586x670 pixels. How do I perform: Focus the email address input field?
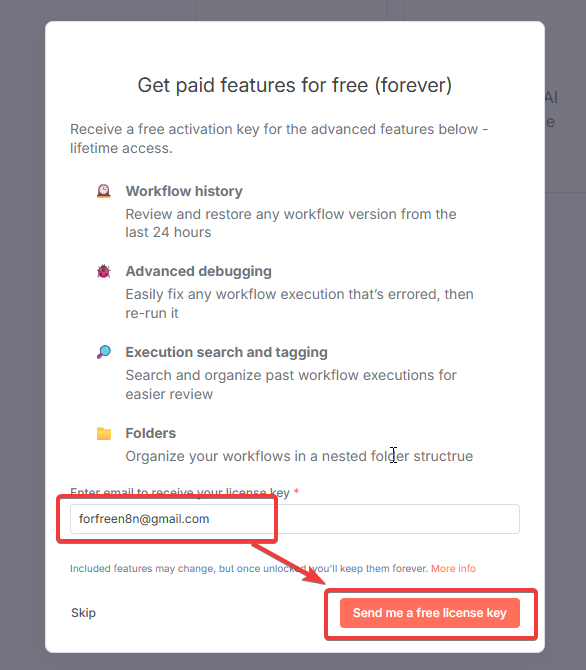tap(295, 519)
